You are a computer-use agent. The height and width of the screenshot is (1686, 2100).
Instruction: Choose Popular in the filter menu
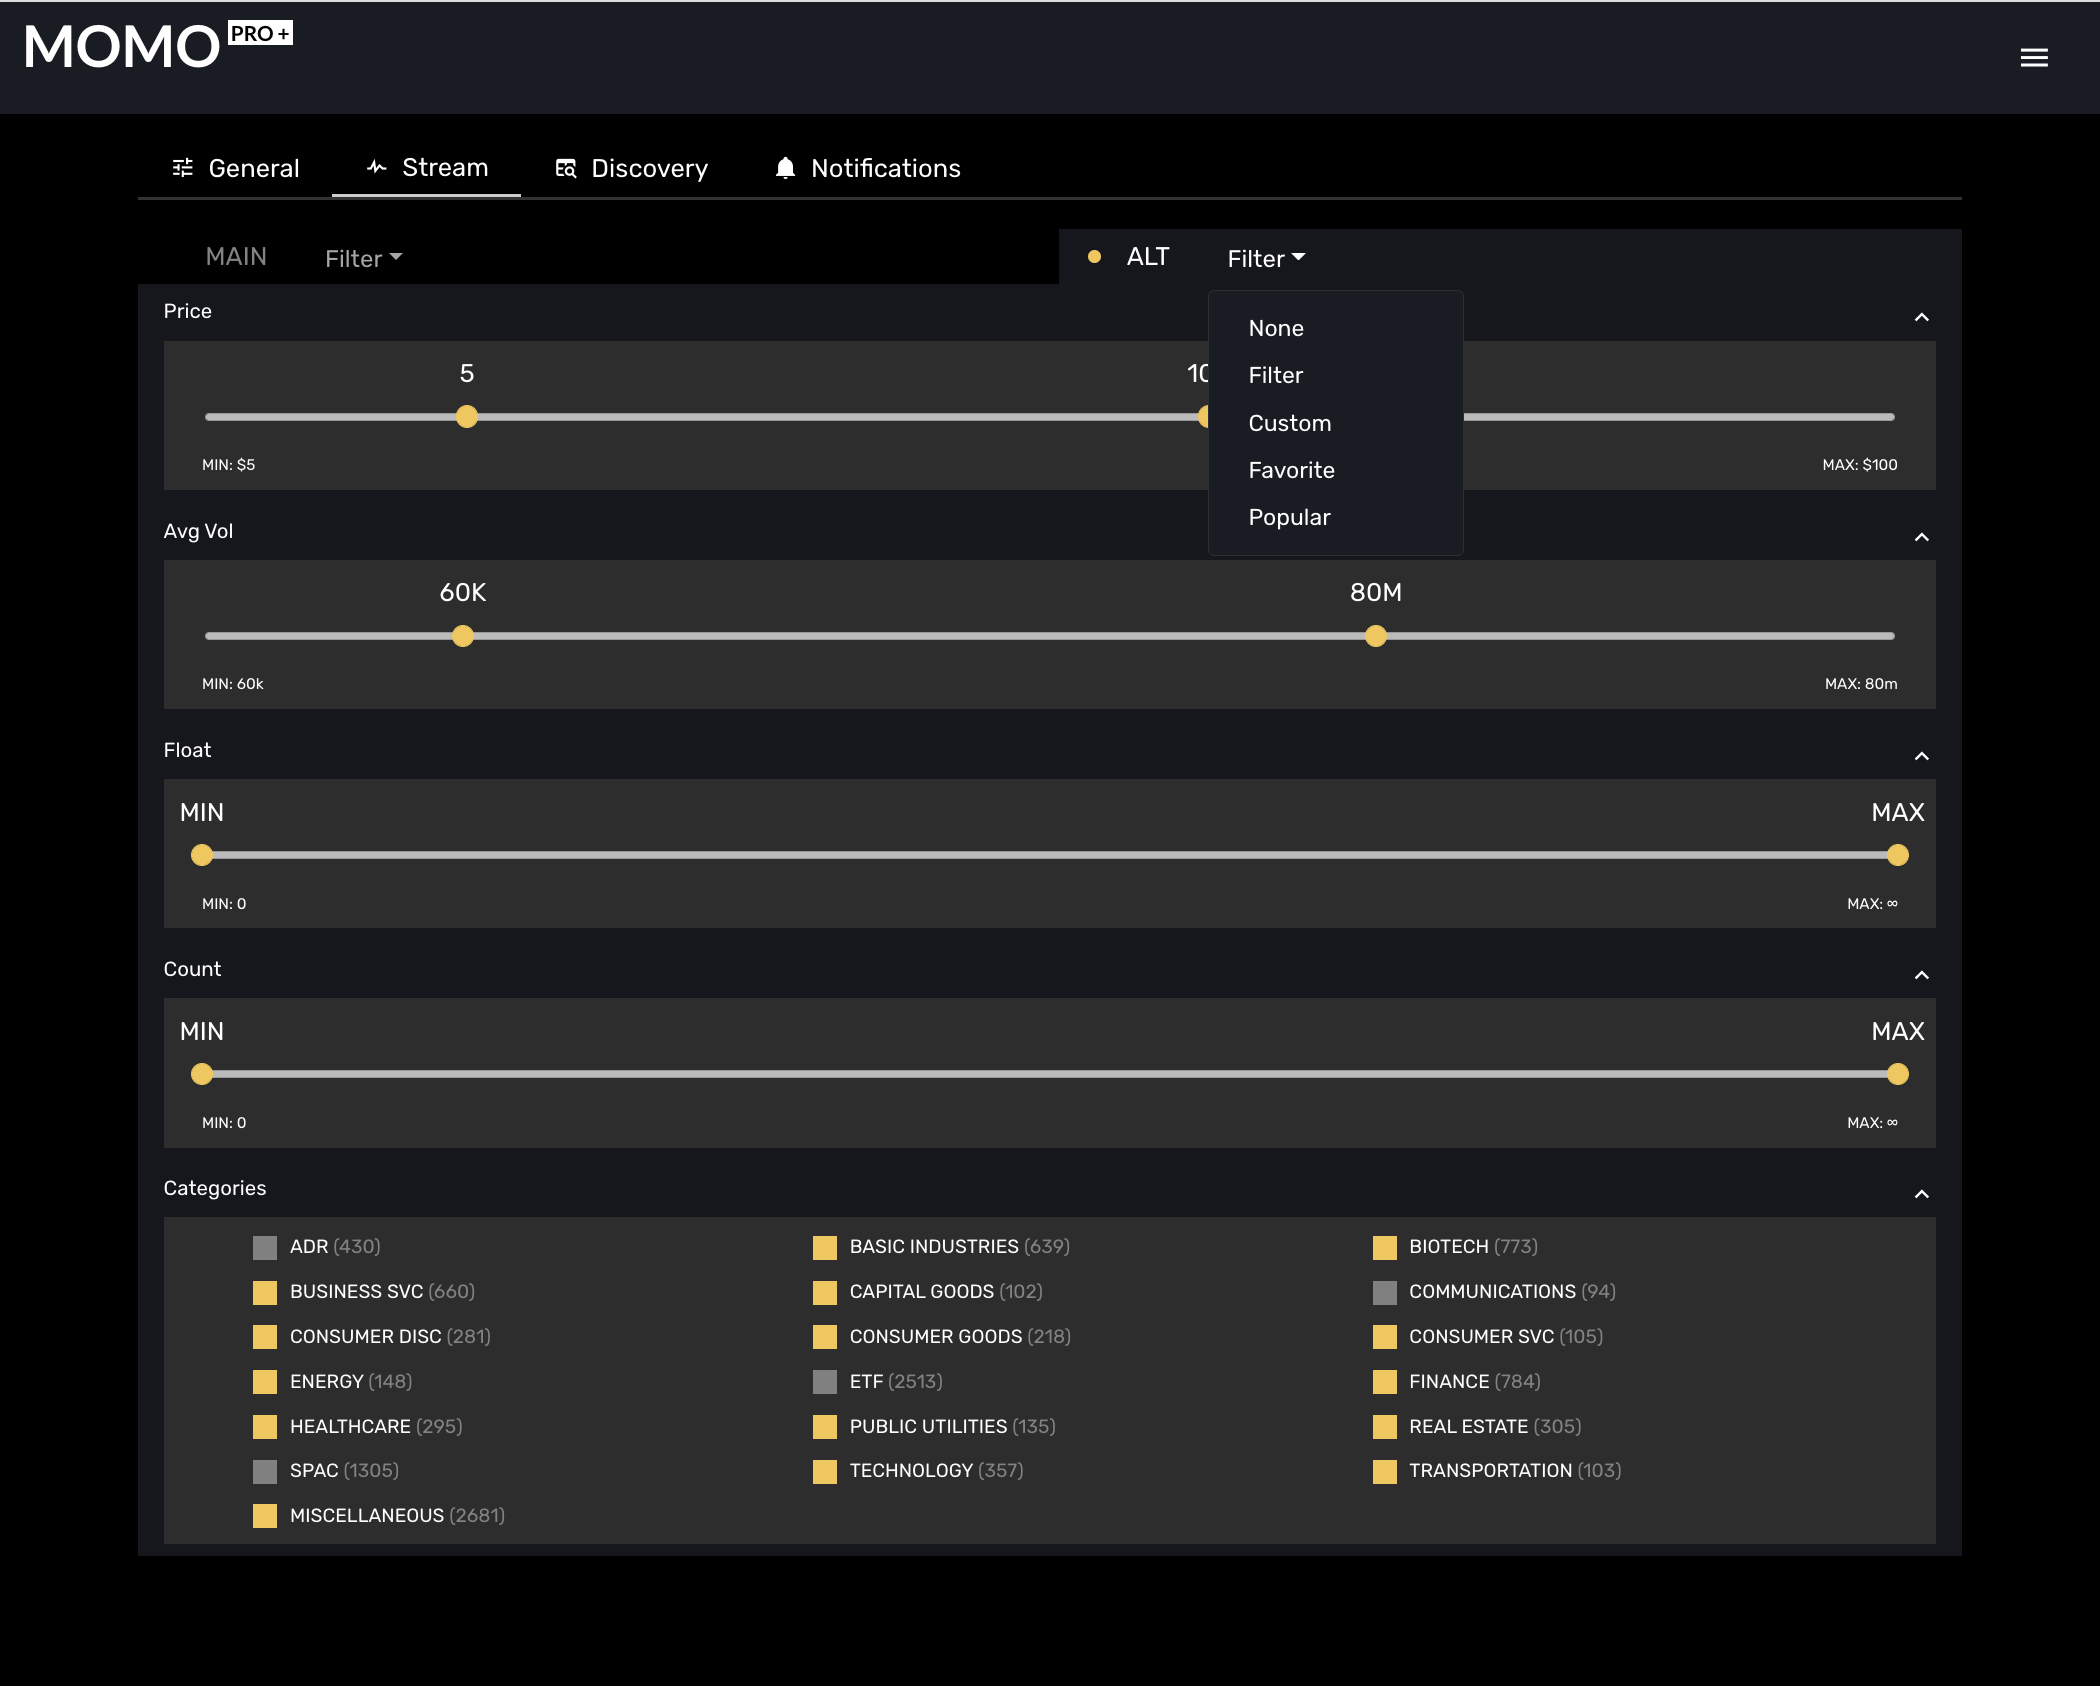[x=1288, y=517]
